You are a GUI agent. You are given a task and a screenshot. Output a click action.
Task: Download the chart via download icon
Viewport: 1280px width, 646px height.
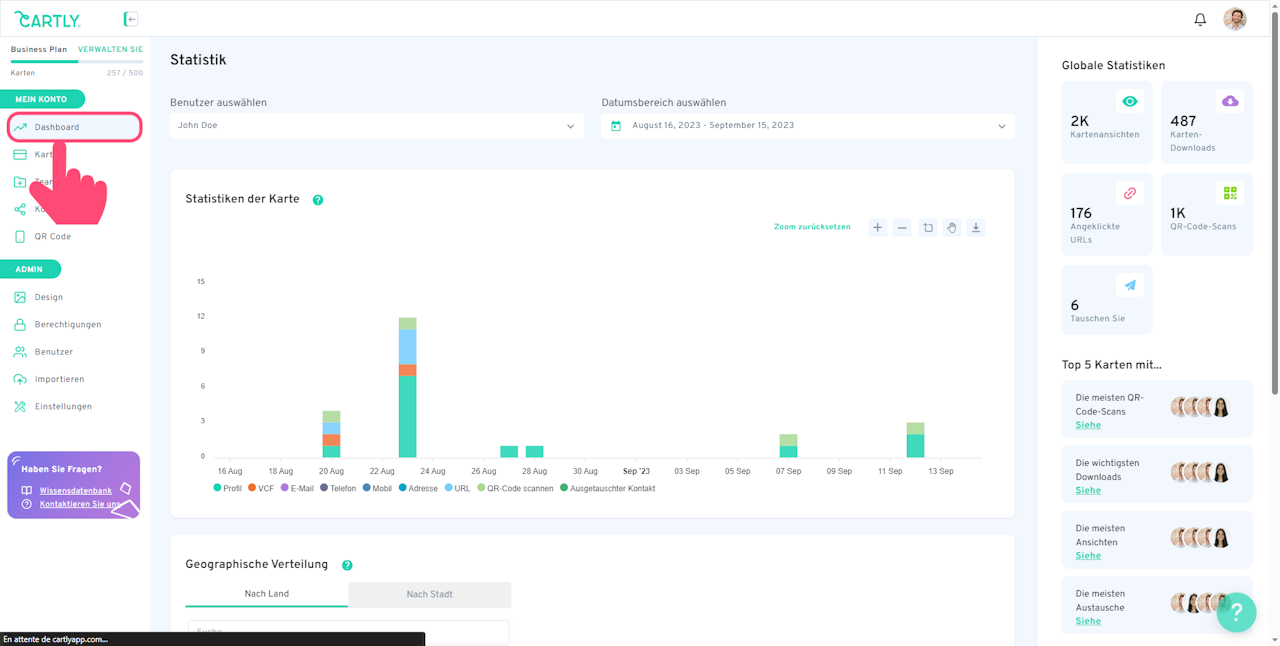976,228
